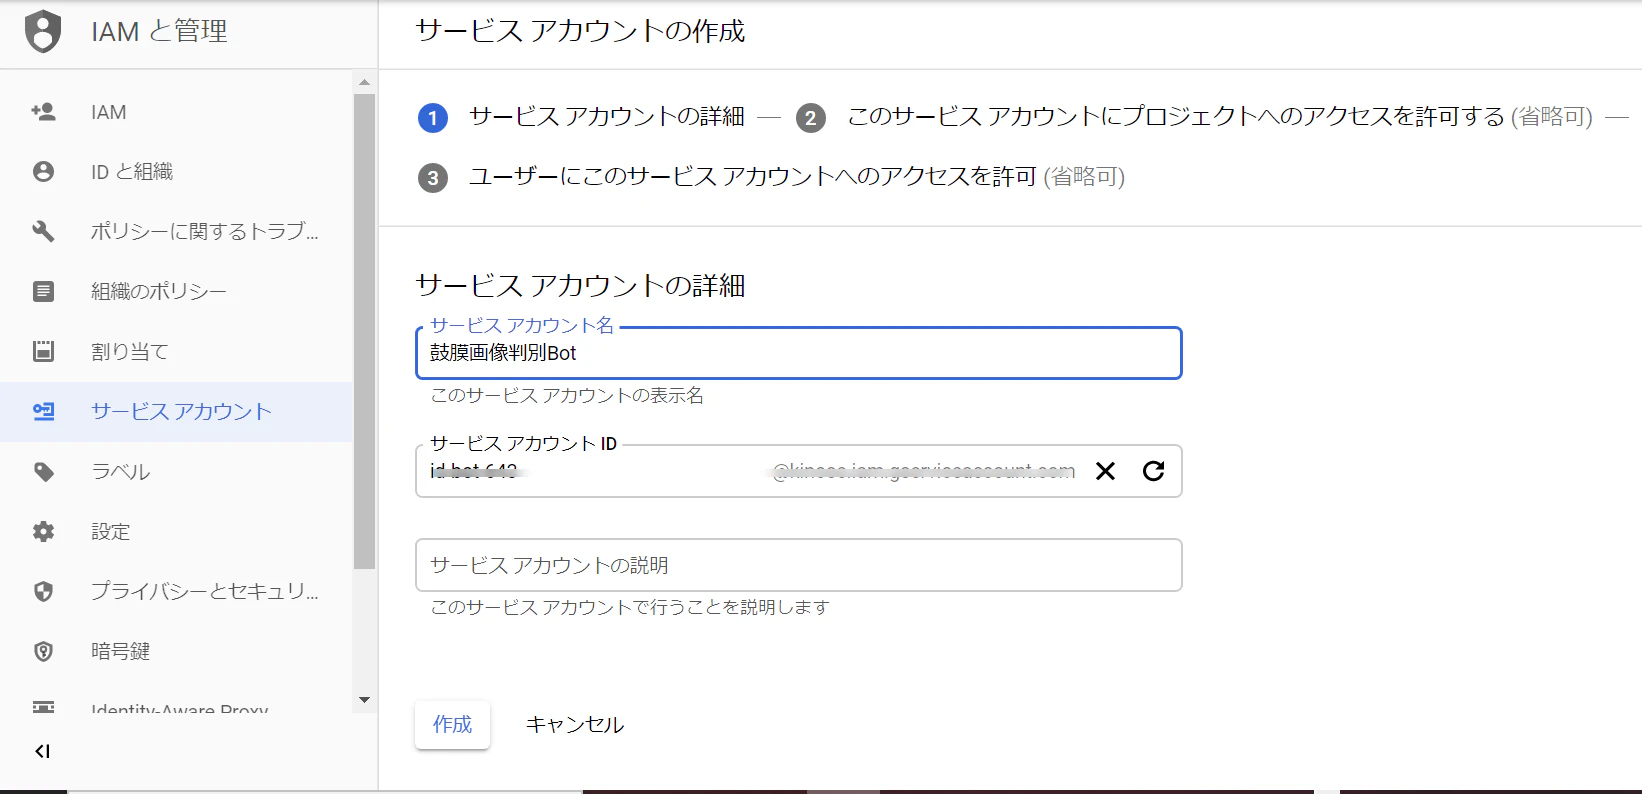
Task: Click step 2 project access permission step
Action: (x=1194, y=117)
